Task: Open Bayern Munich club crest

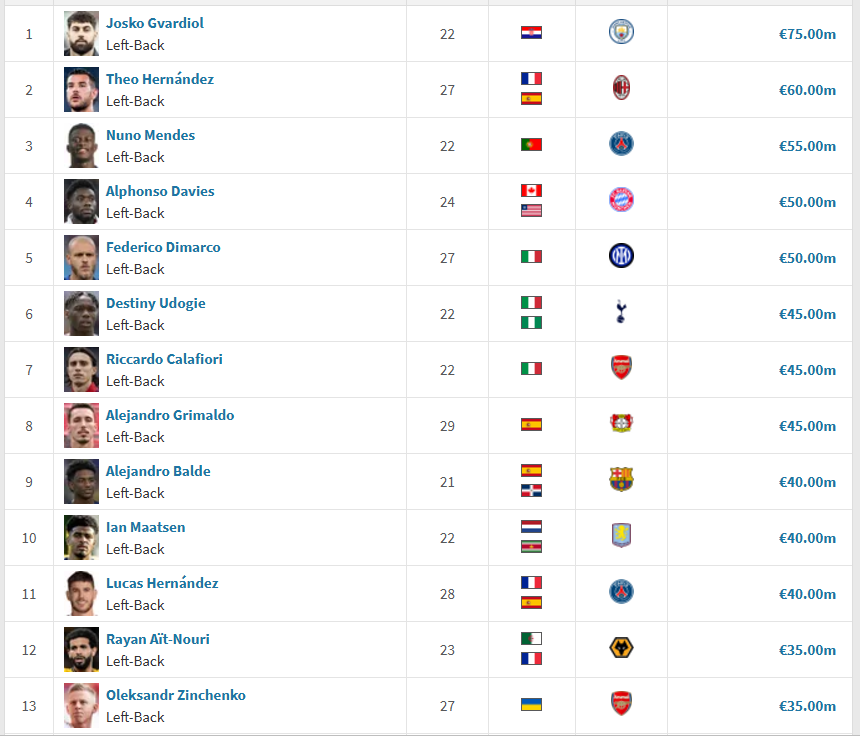Action: pos(621,200)
